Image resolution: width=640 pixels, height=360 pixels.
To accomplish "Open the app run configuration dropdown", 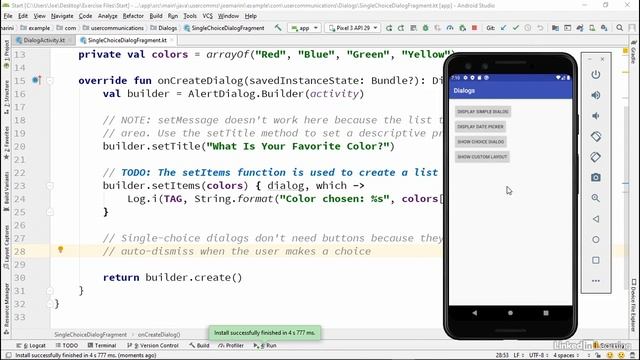I will click(304, 28).
